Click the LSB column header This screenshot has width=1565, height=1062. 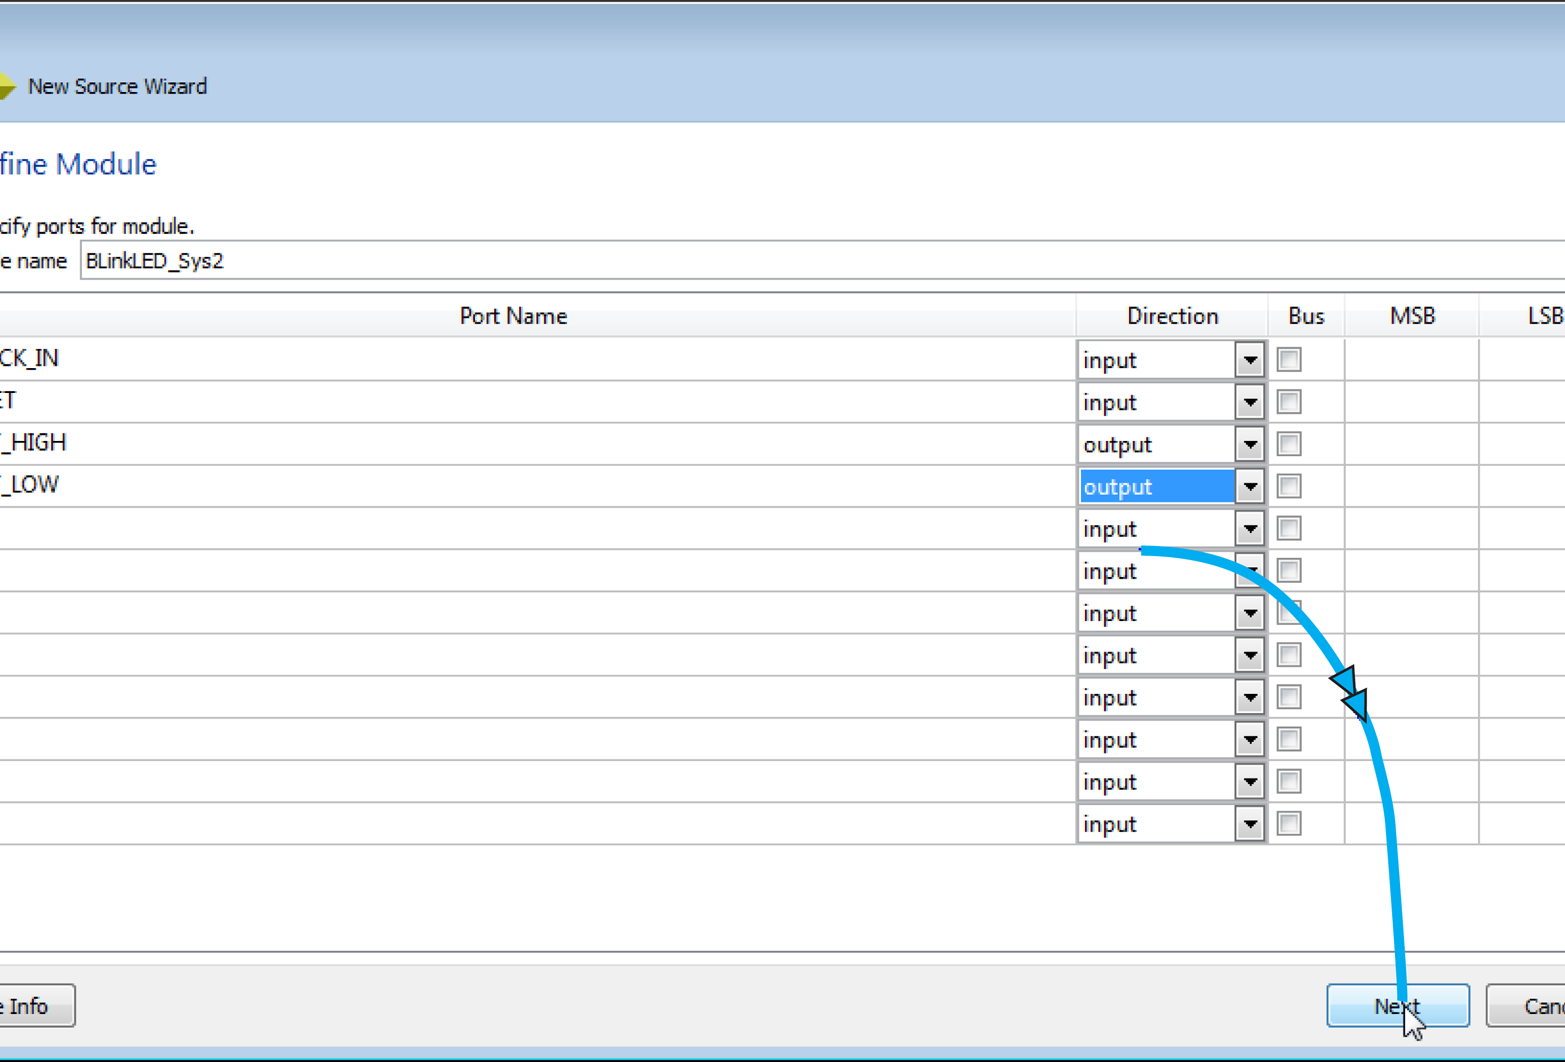tap(1523, 316)
